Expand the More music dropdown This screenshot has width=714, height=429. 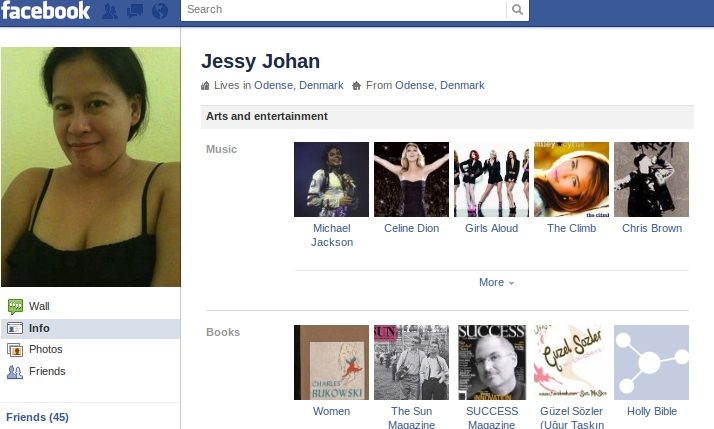[x=496, y=282]
